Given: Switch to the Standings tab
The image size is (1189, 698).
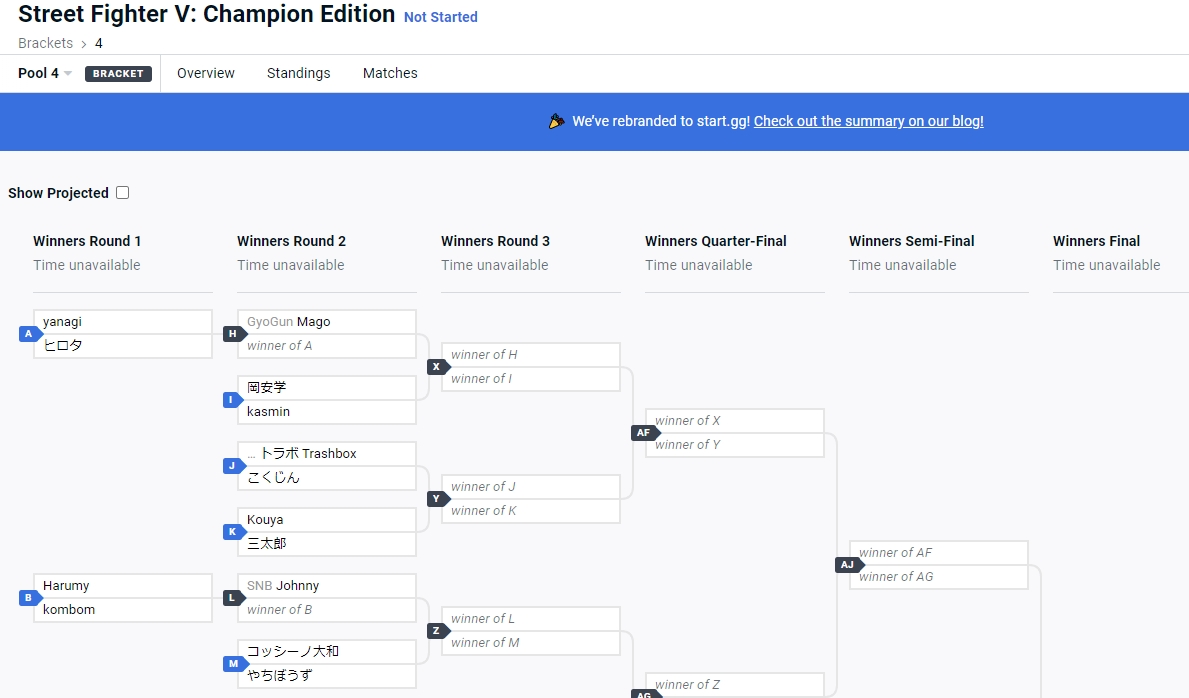Looking at the screenshot, I should click(299, 73).
